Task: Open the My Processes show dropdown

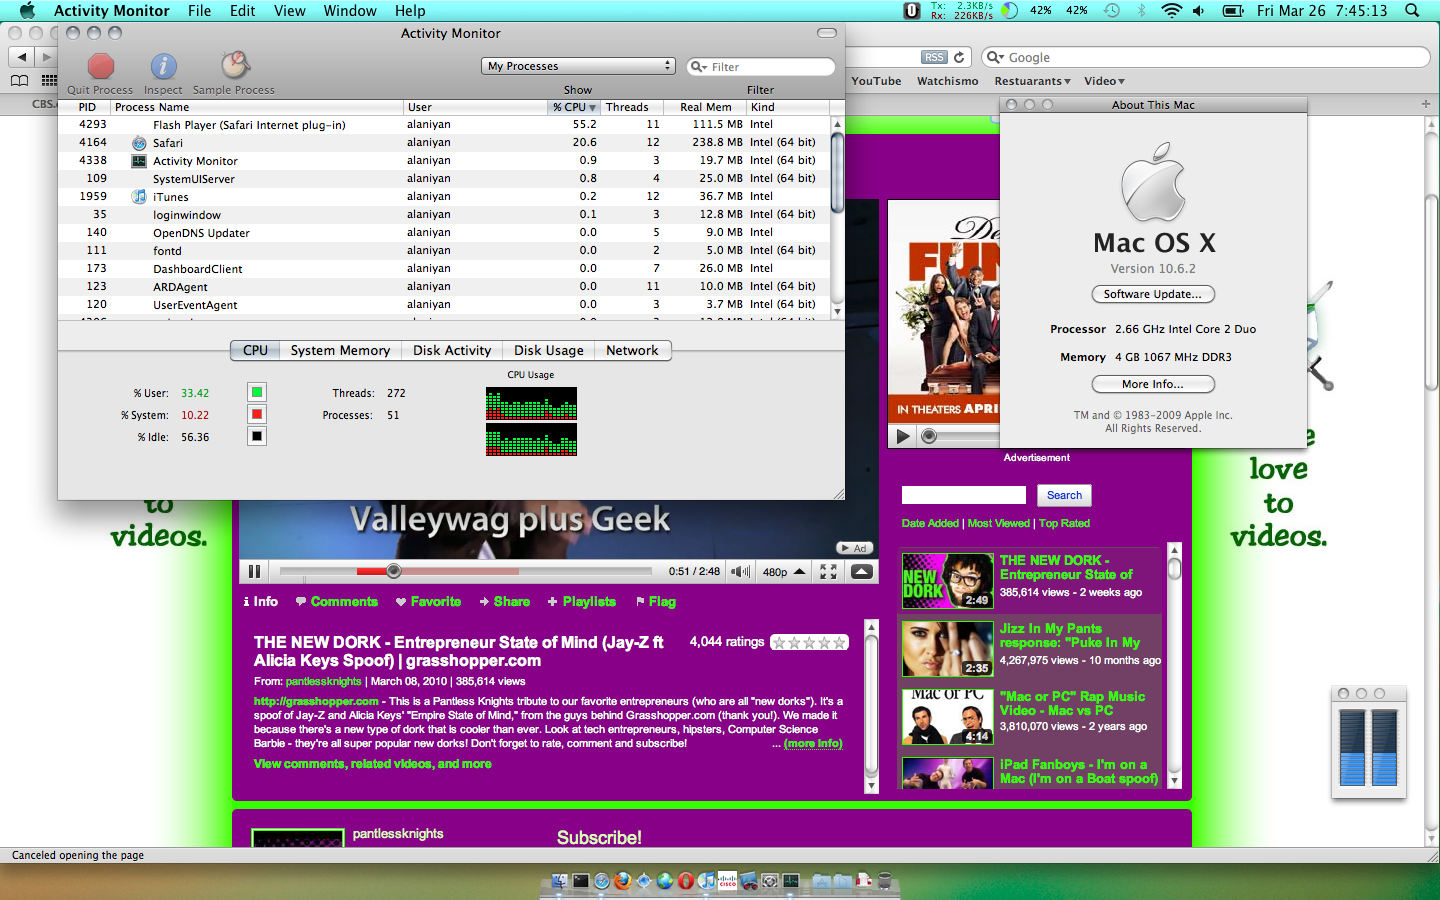Action: (x=579, y=66)
